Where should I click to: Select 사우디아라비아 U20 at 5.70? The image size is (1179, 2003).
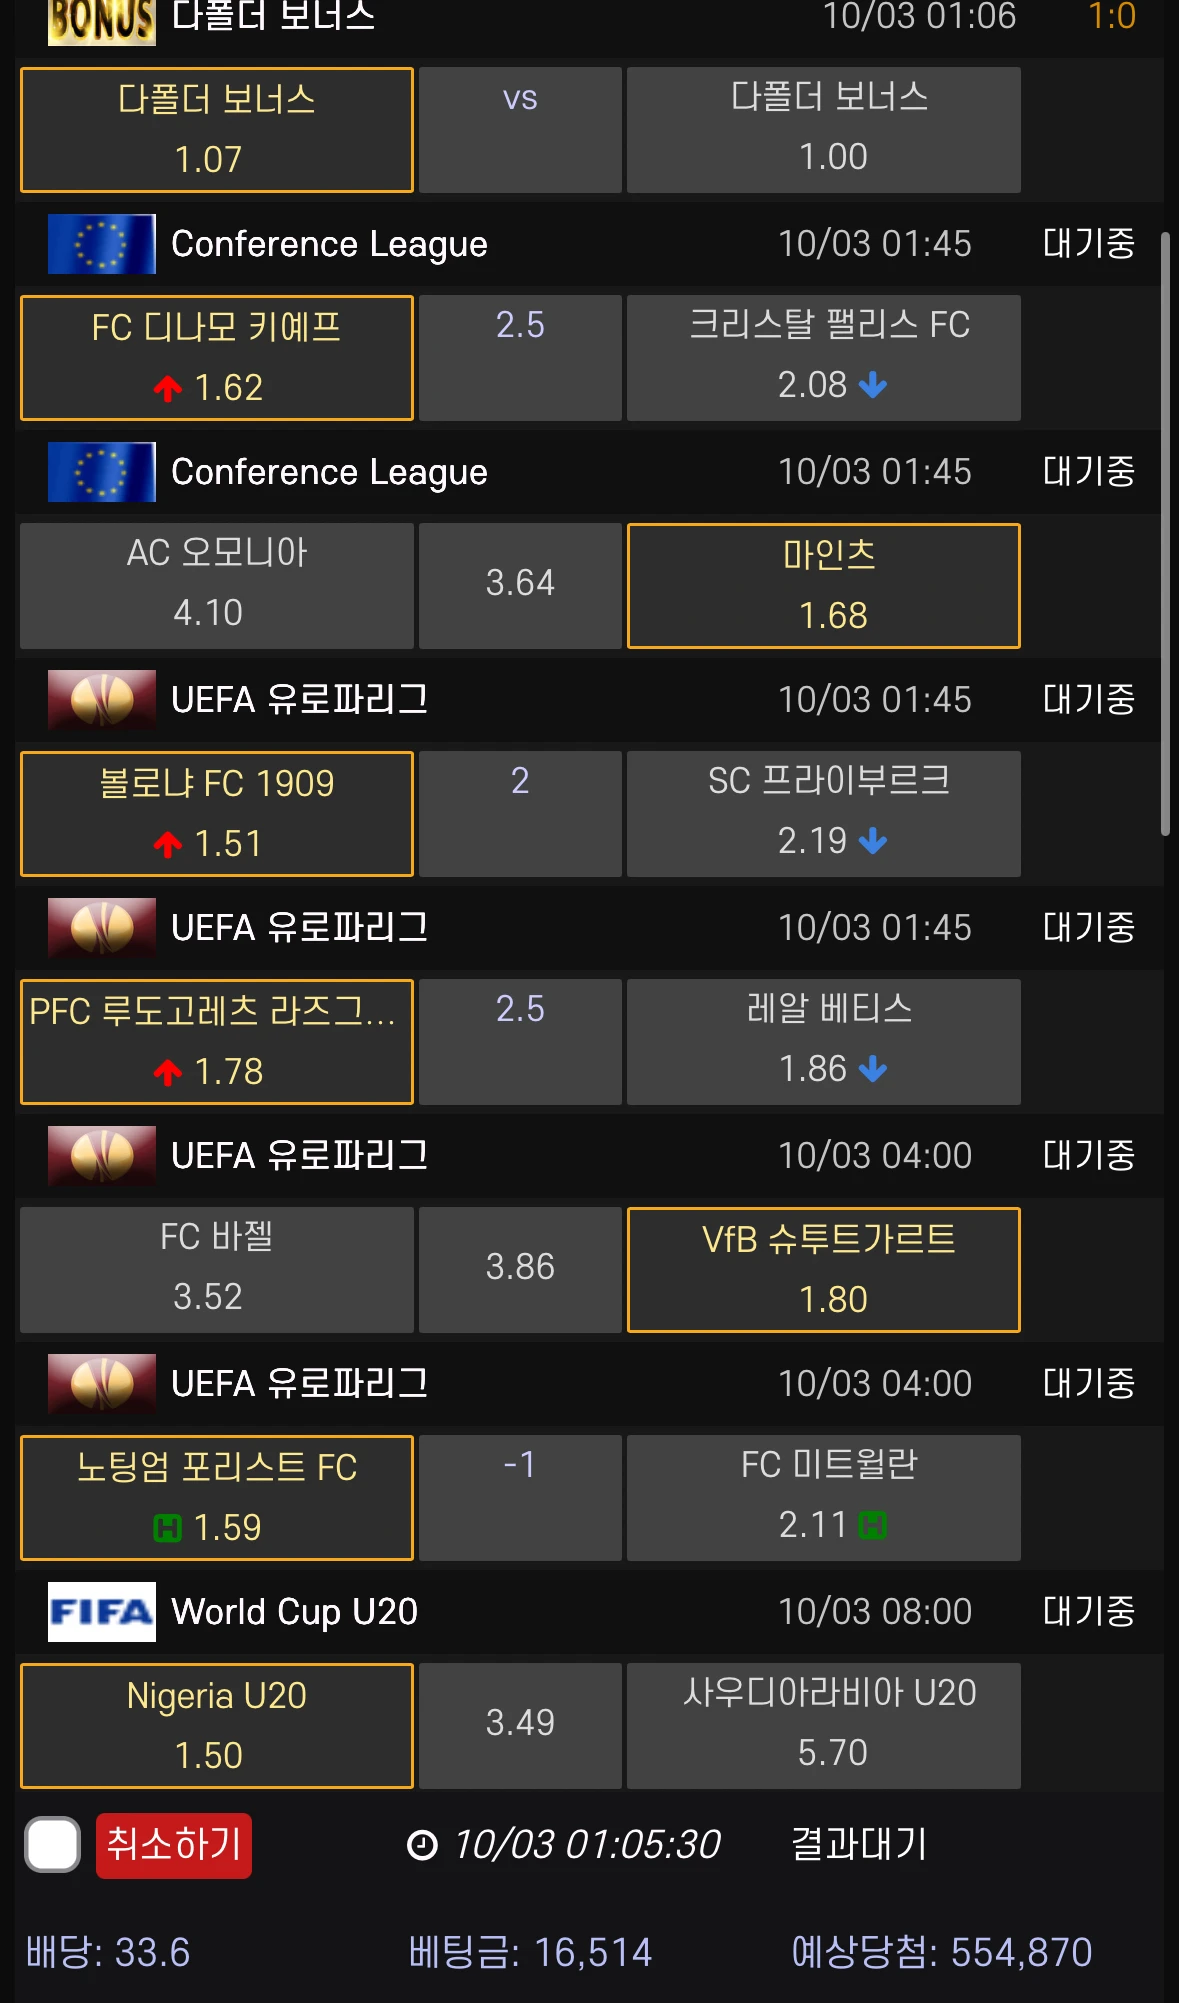(823, 1725)
